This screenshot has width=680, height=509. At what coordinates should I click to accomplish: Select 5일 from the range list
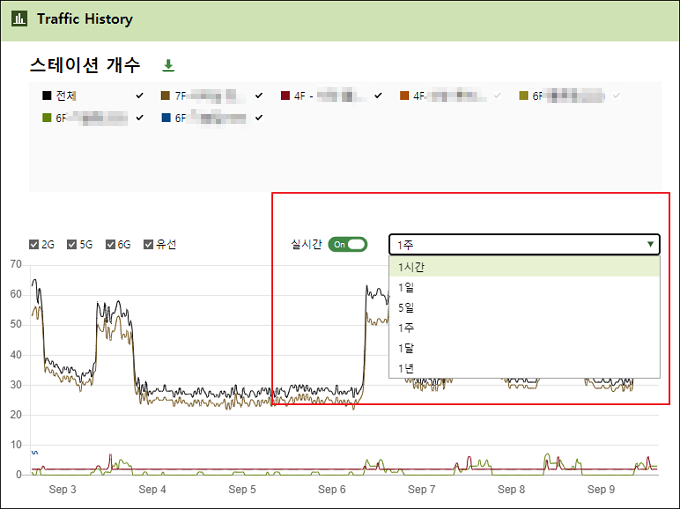(524, 307)
